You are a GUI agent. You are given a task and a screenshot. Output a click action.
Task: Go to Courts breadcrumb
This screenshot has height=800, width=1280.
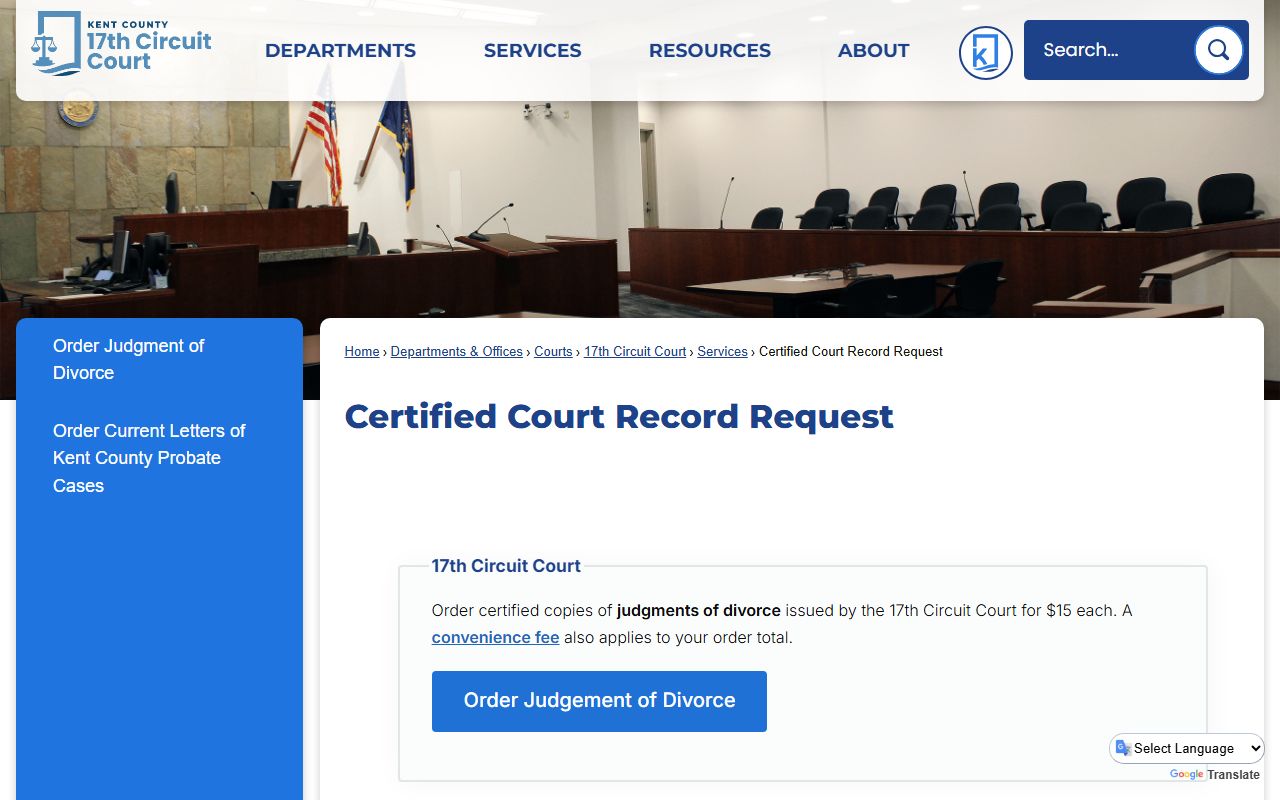click(553, 352)
